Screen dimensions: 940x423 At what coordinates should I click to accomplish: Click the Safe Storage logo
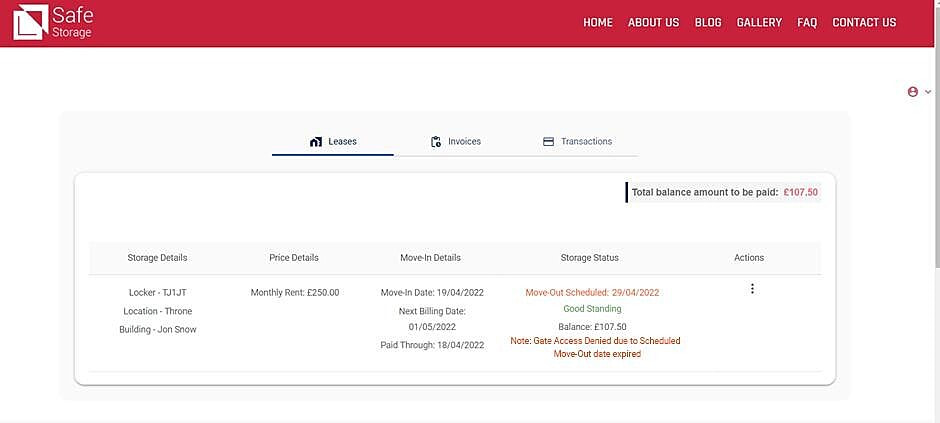53,22
